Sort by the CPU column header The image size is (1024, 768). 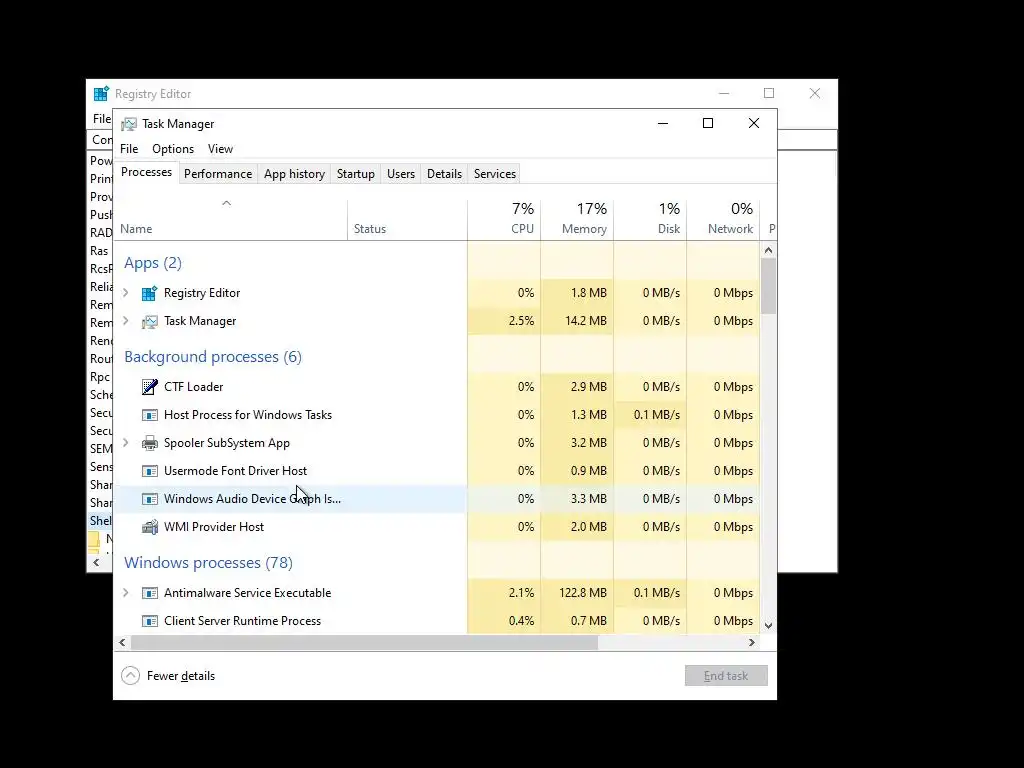coord(504,219)
